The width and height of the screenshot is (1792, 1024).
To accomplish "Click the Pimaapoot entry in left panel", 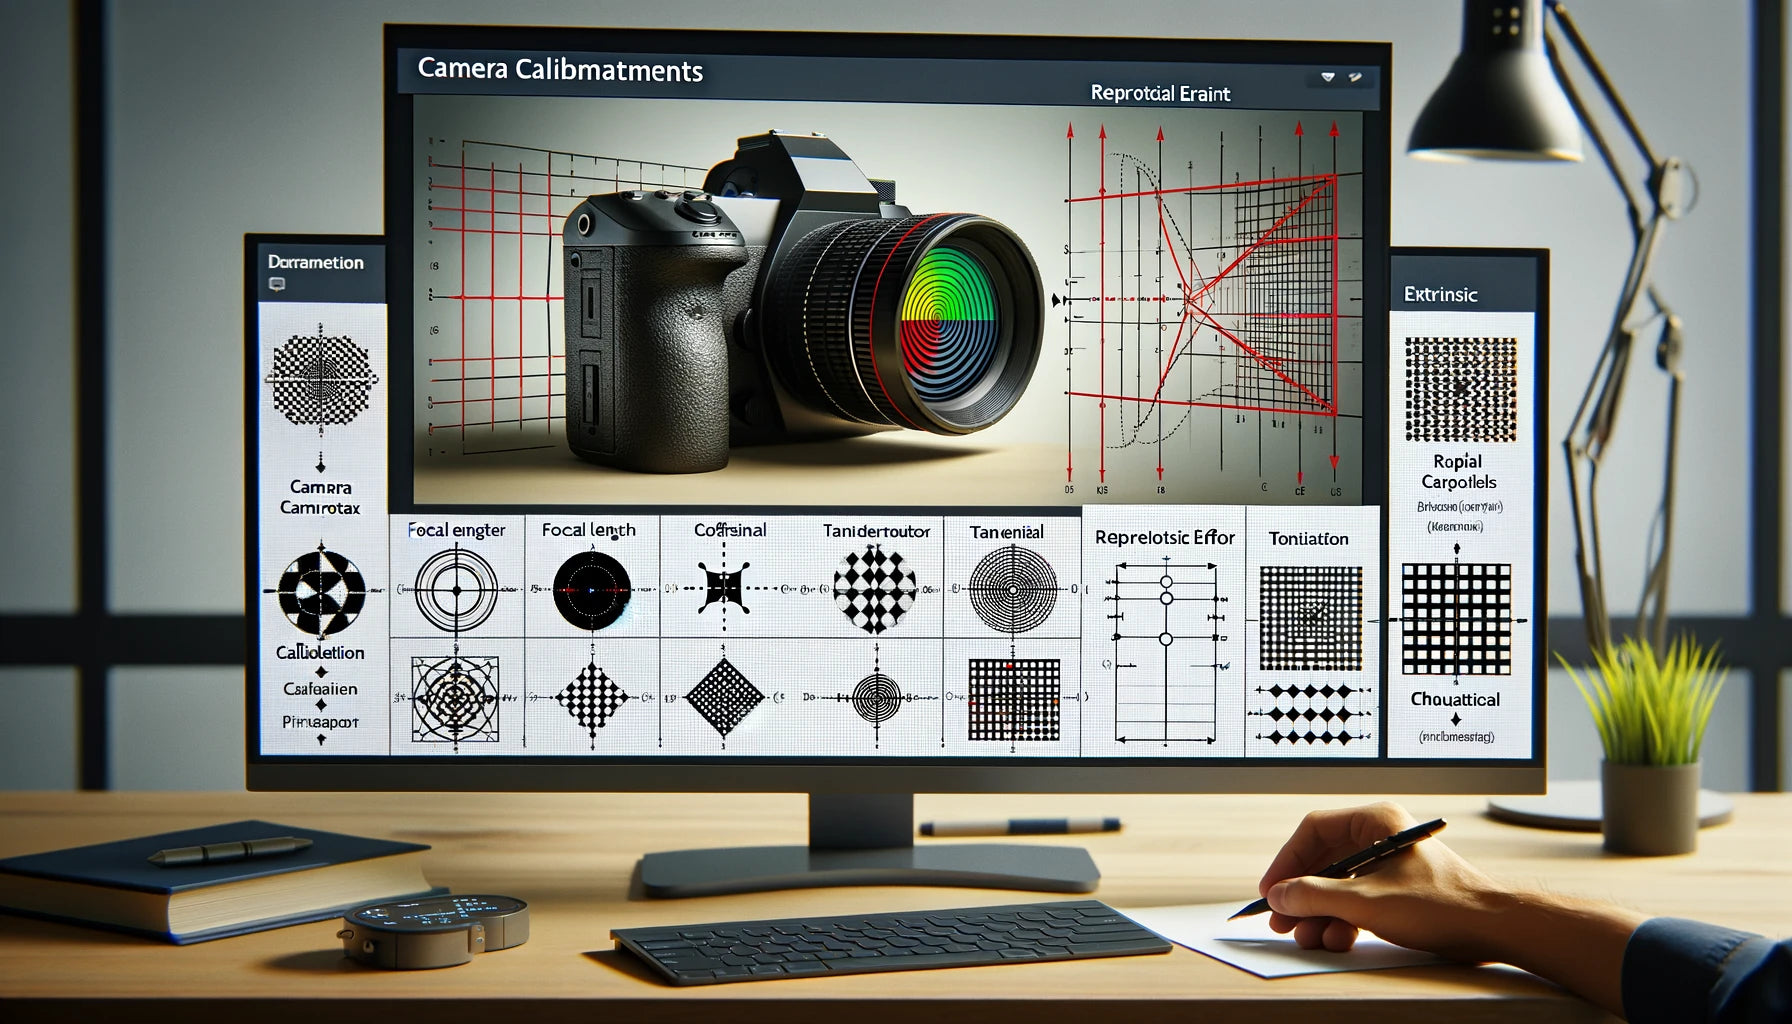I will (320, 721).
